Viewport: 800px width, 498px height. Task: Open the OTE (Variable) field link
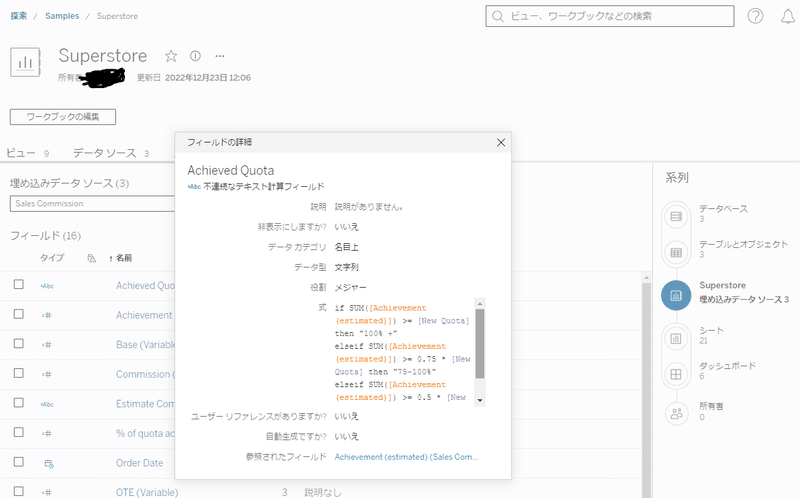click(x=147, y=492)
